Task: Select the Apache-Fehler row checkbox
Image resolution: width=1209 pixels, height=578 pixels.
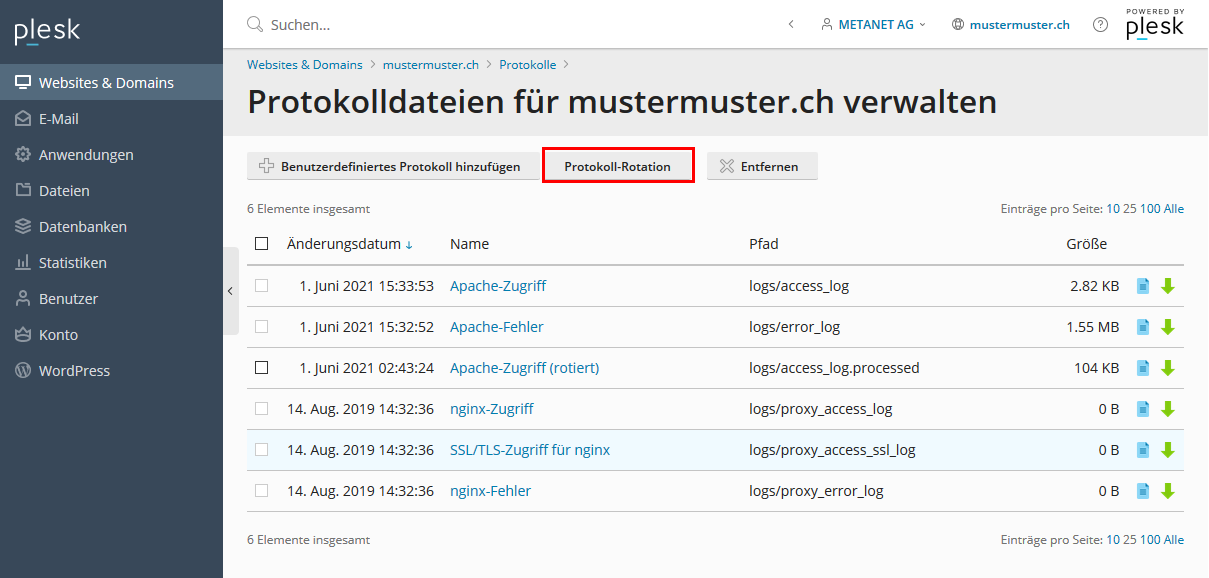Action: [x=262, y=327]
